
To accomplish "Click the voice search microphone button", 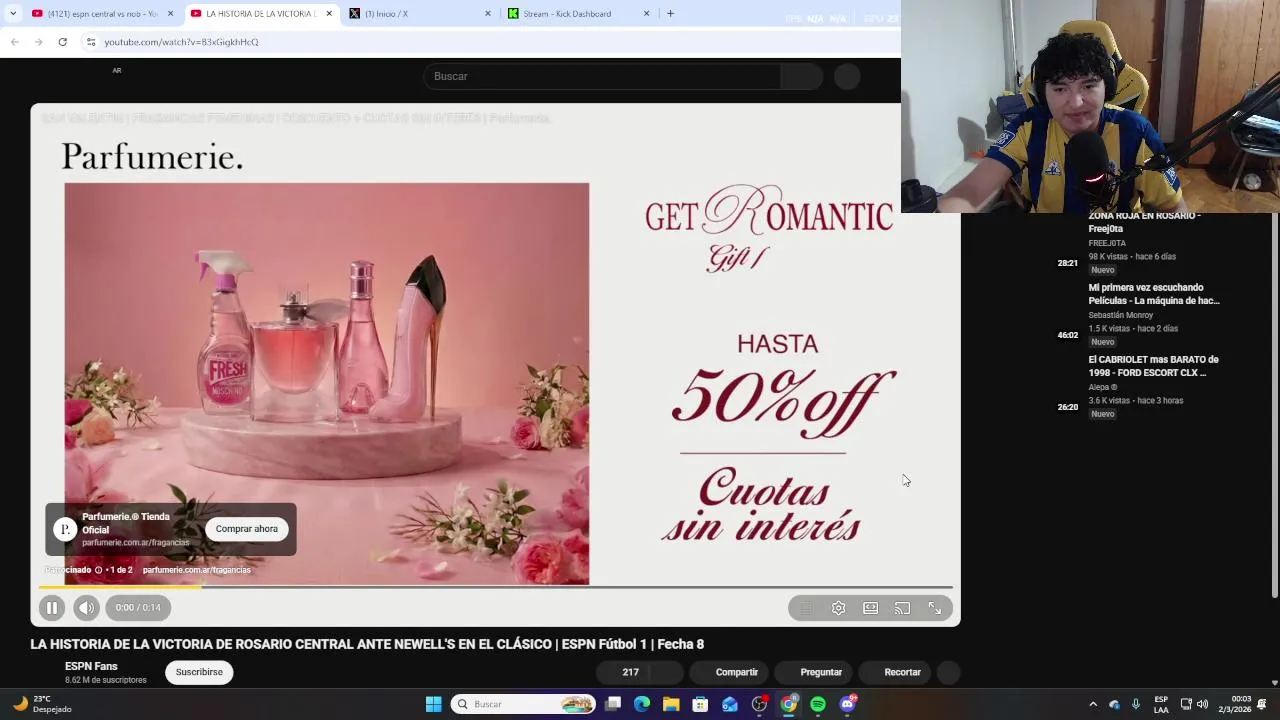I will point(847,76).
